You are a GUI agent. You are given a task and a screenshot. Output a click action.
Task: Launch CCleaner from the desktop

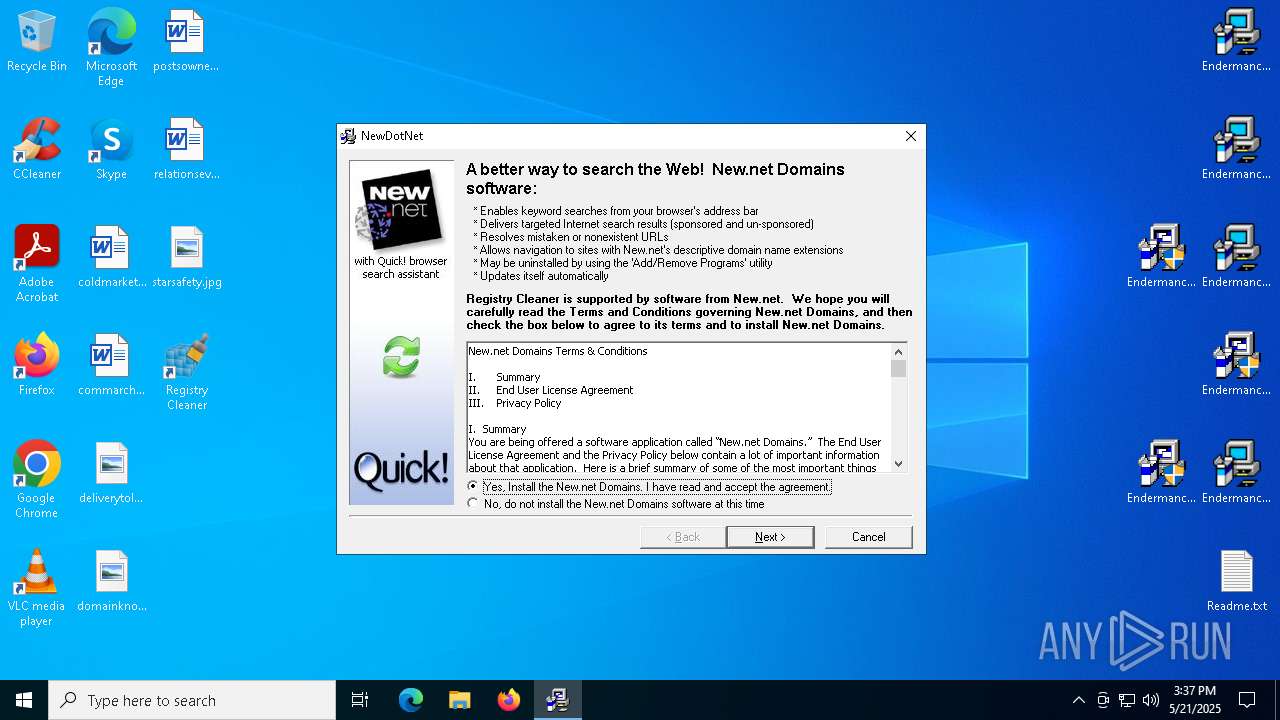point(37,149)
